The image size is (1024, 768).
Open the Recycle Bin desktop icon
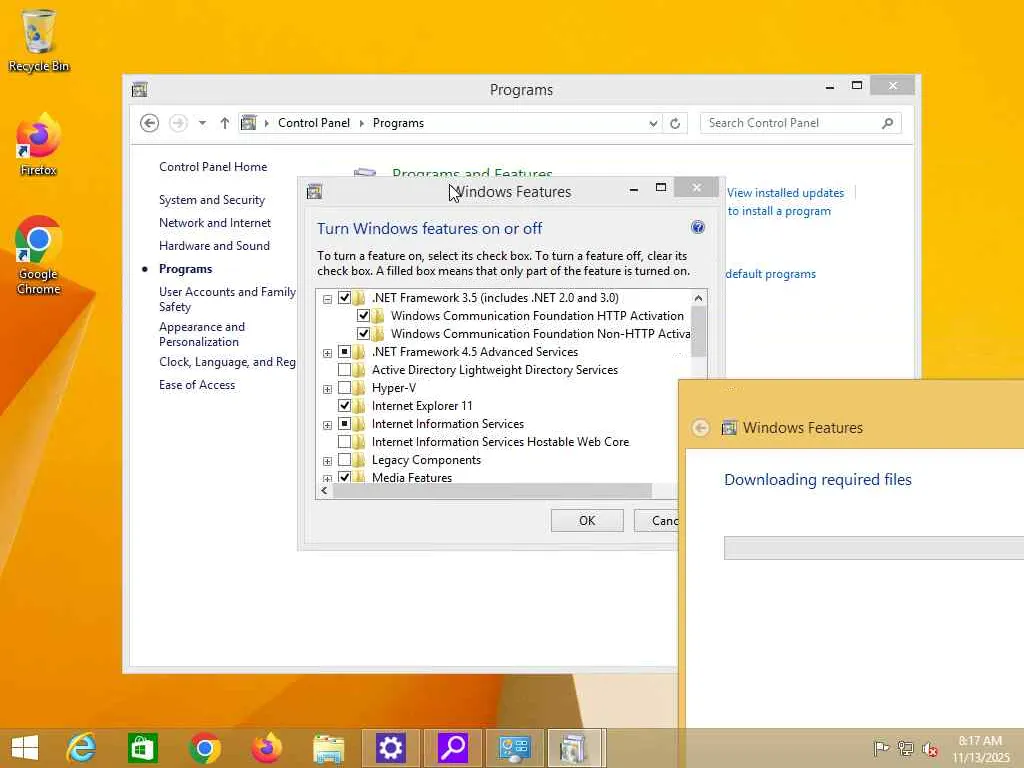tap(39, 40)
